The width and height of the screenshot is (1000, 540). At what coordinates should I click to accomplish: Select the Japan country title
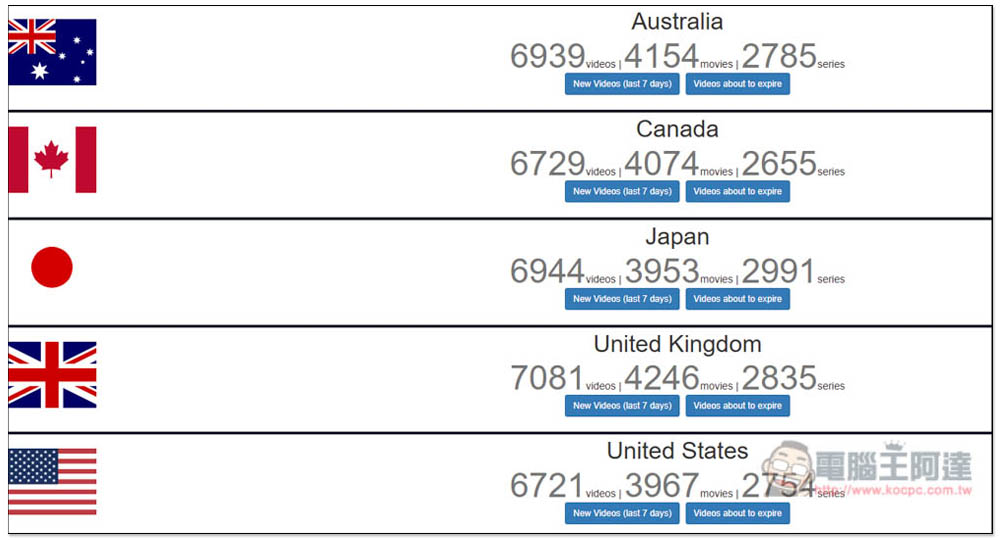tap(677, 237)
